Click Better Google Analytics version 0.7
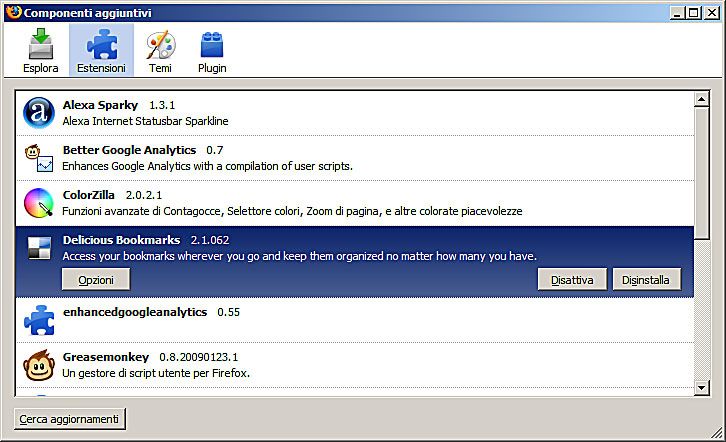This screenshot has width=726, height=442. 215,150
